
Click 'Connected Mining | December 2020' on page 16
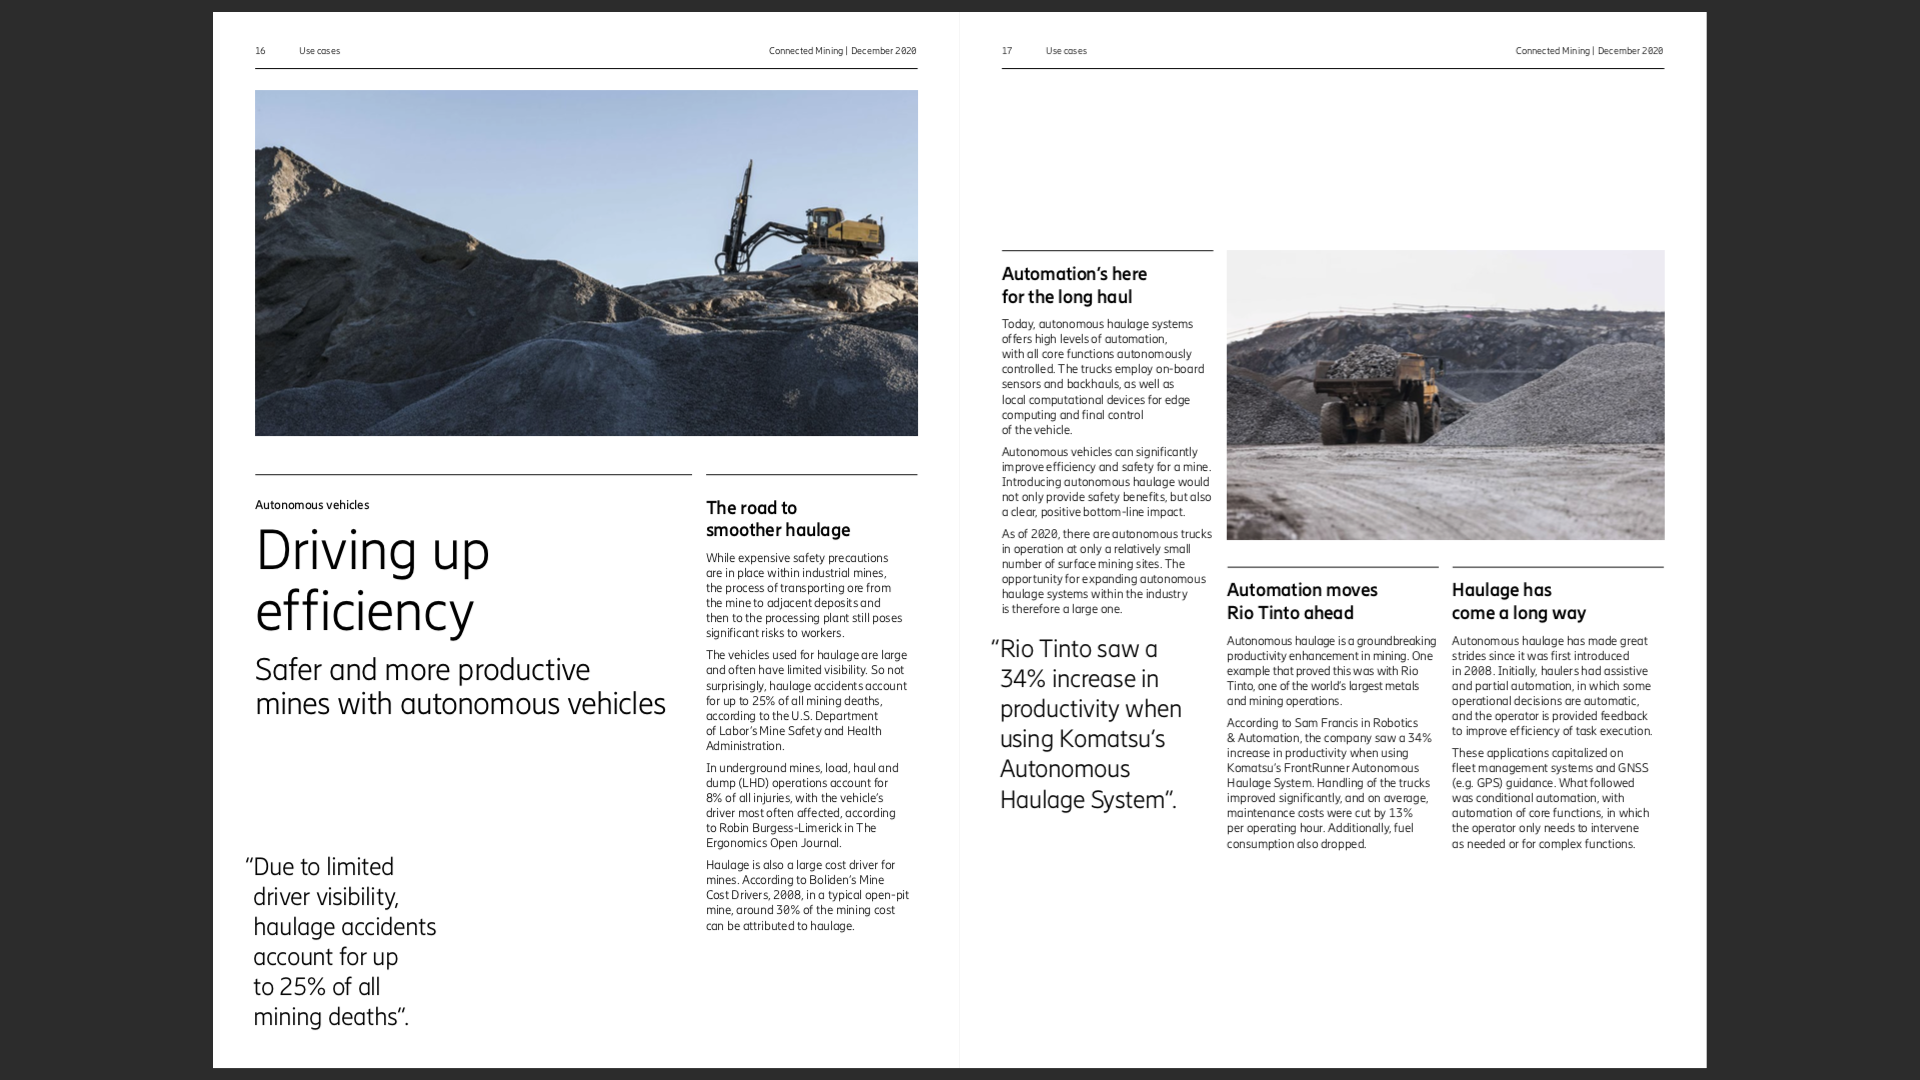842,51
